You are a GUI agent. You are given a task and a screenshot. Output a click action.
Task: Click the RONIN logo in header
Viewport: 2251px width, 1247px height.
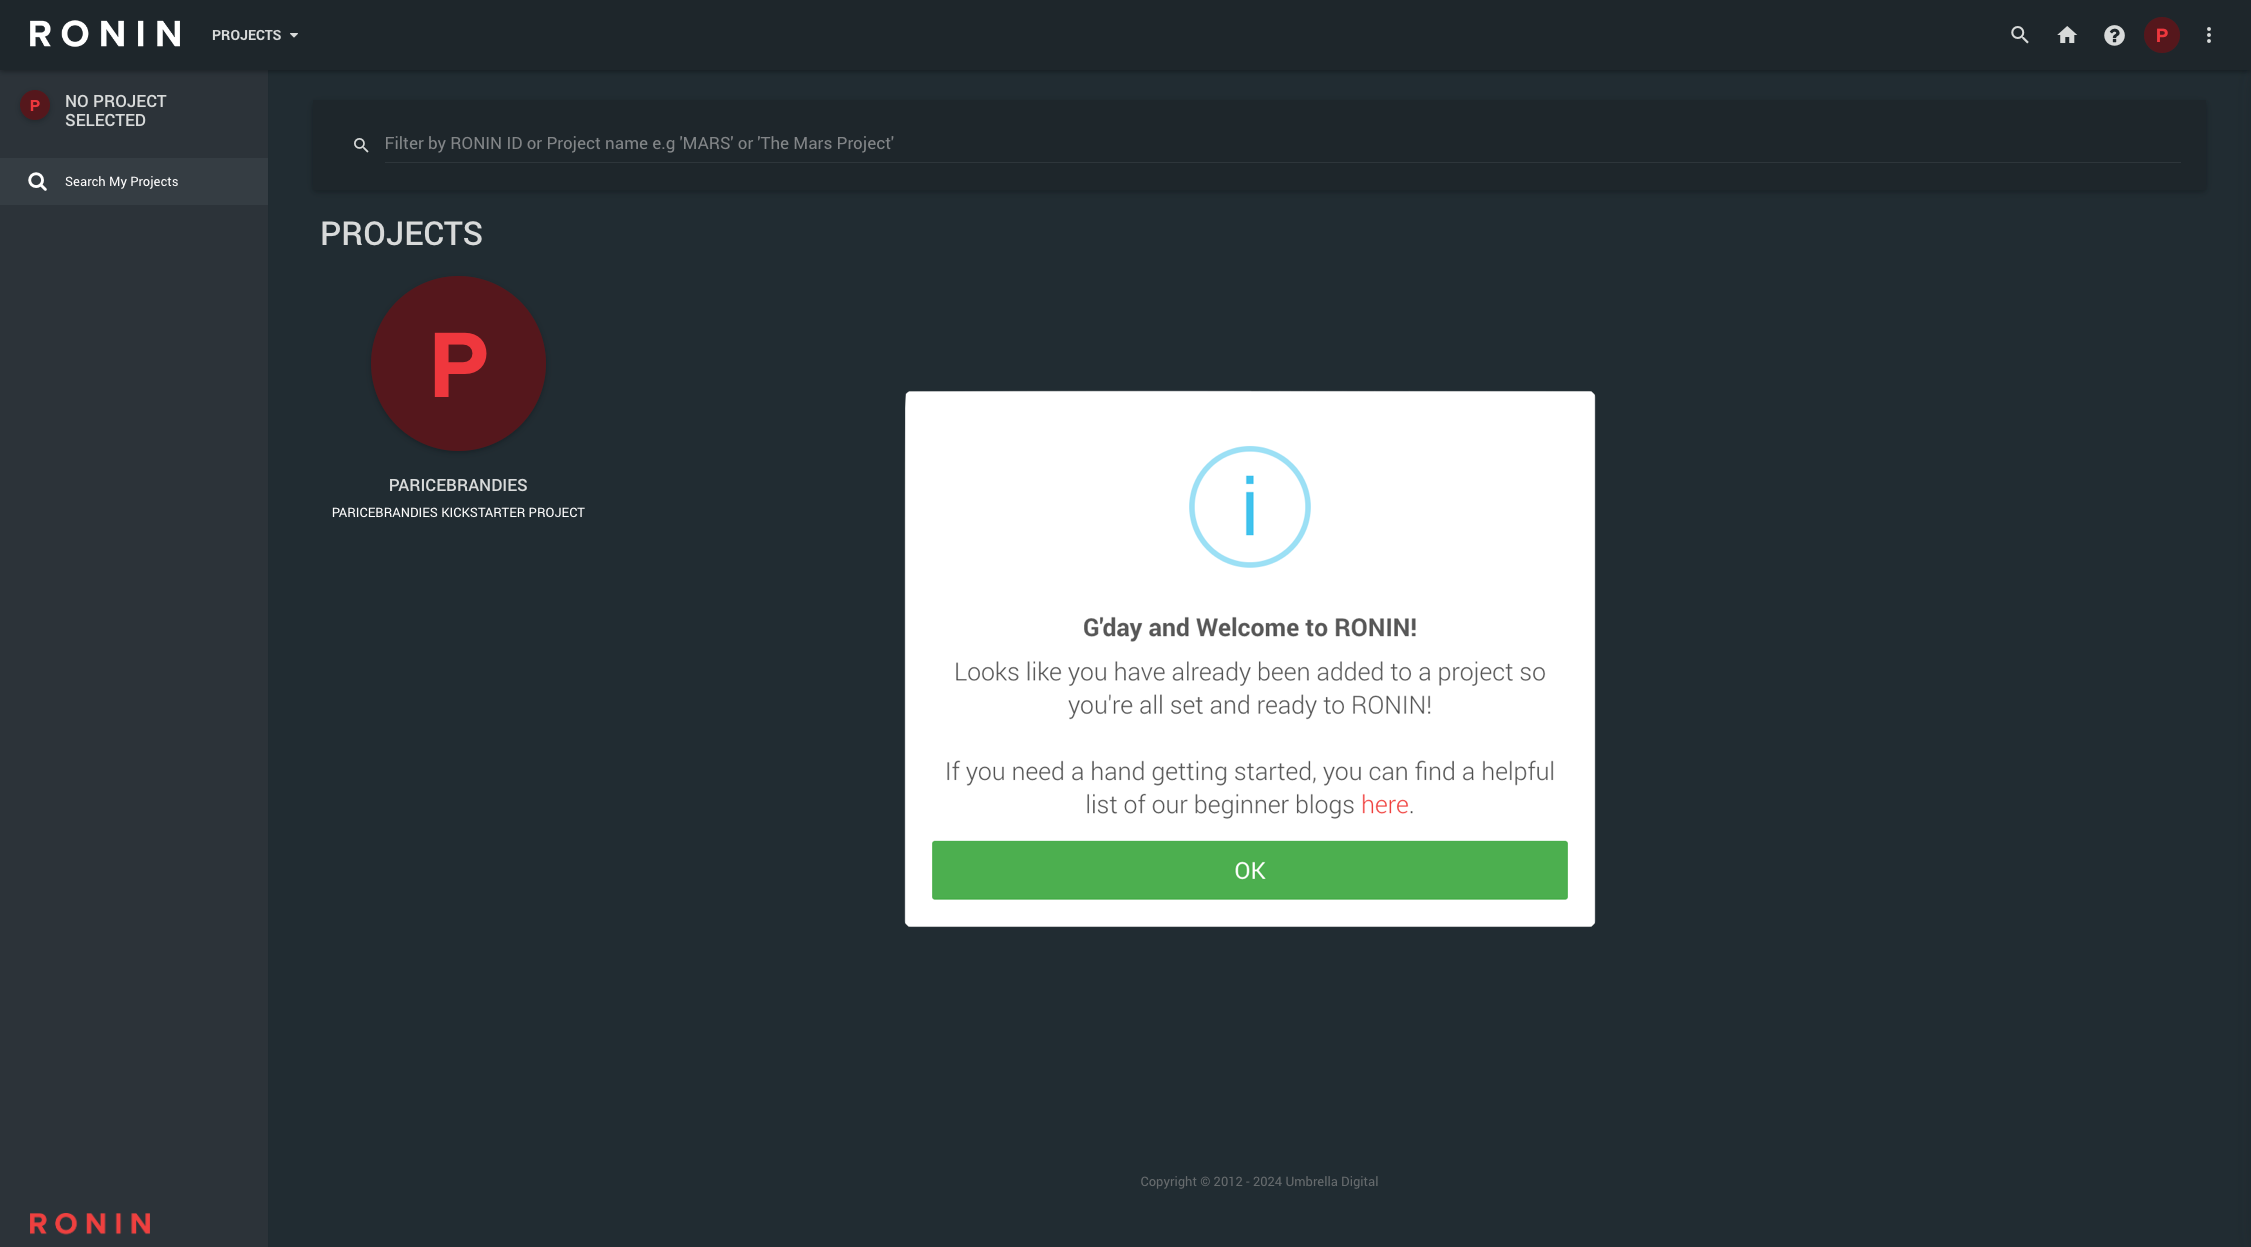point(105,34)
